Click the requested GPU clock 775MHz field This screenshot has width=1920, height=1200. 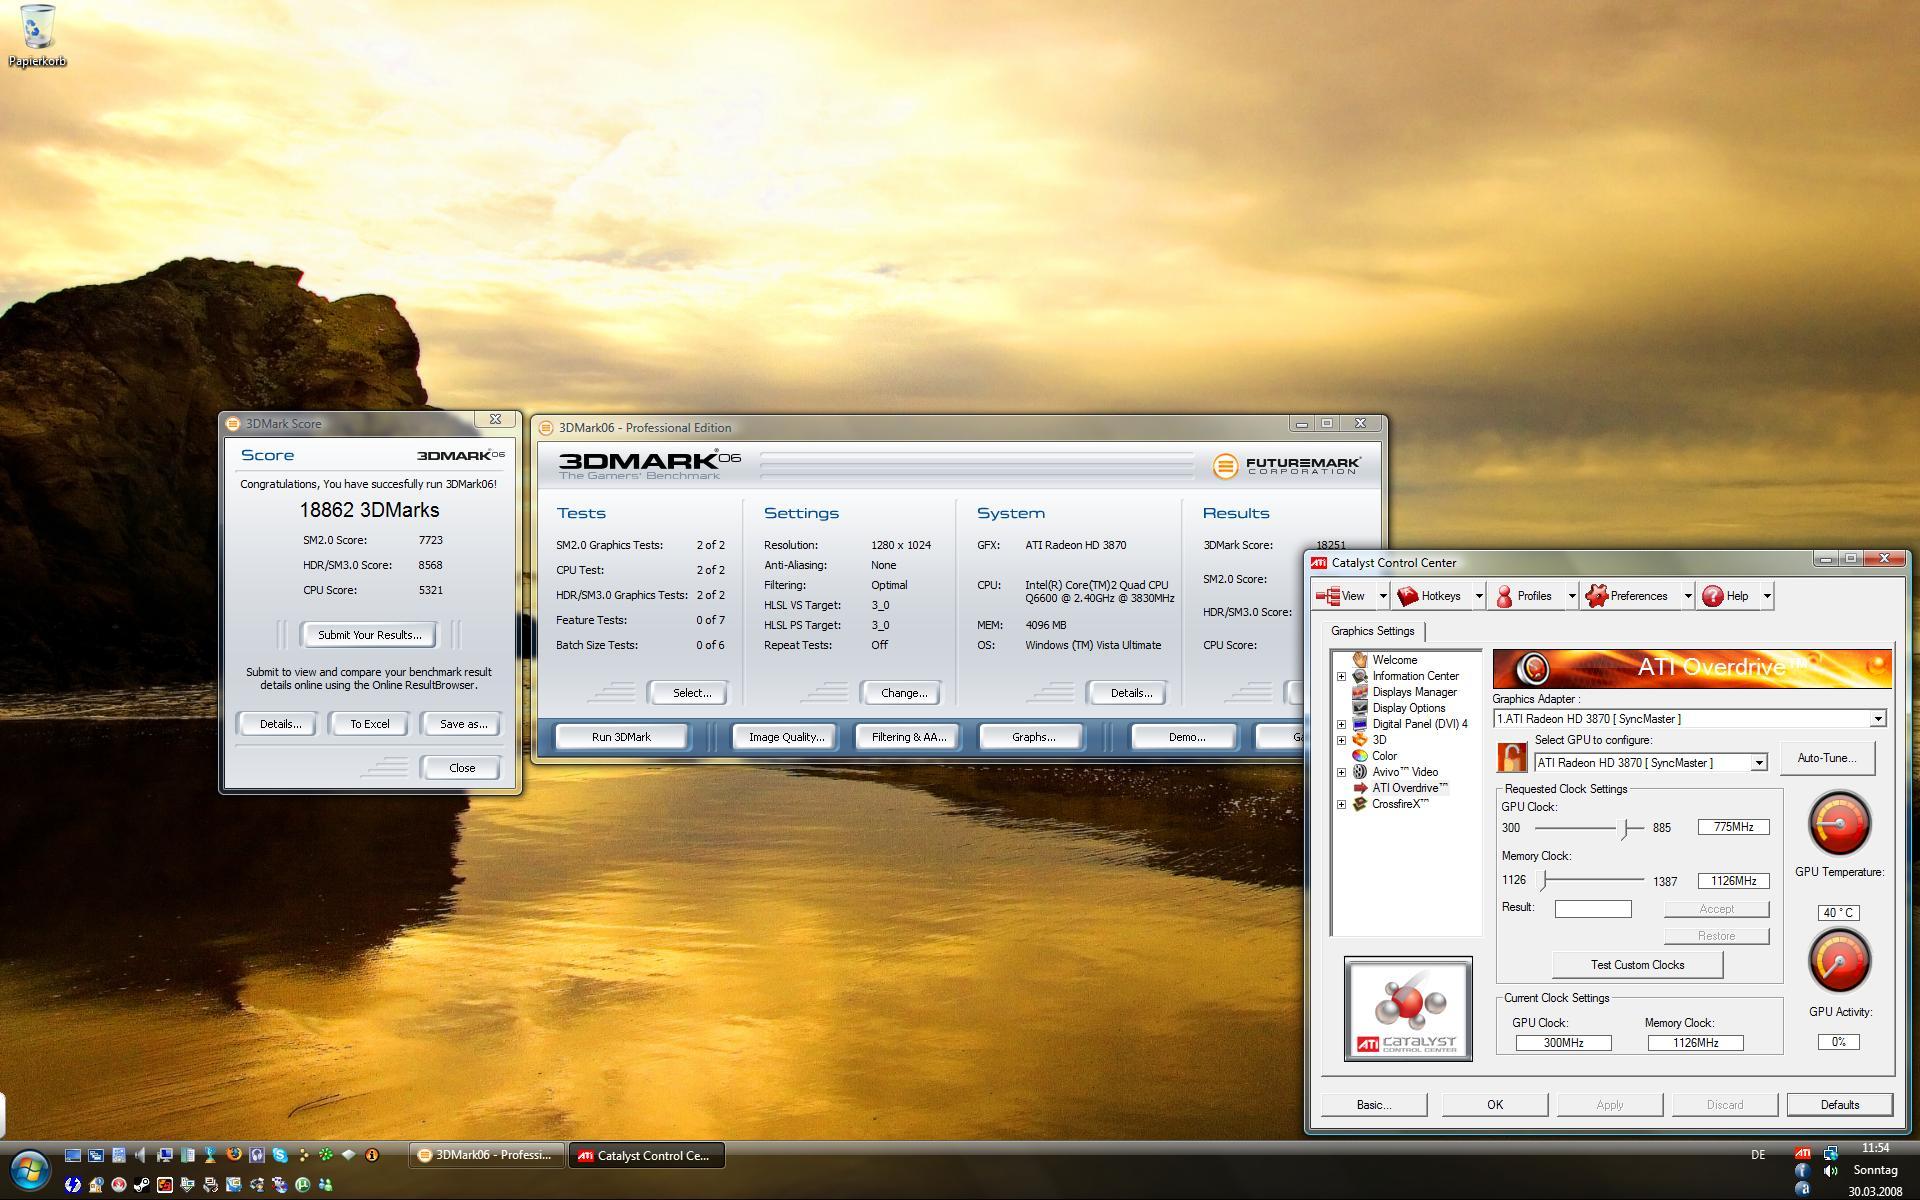pos(1733,827)
